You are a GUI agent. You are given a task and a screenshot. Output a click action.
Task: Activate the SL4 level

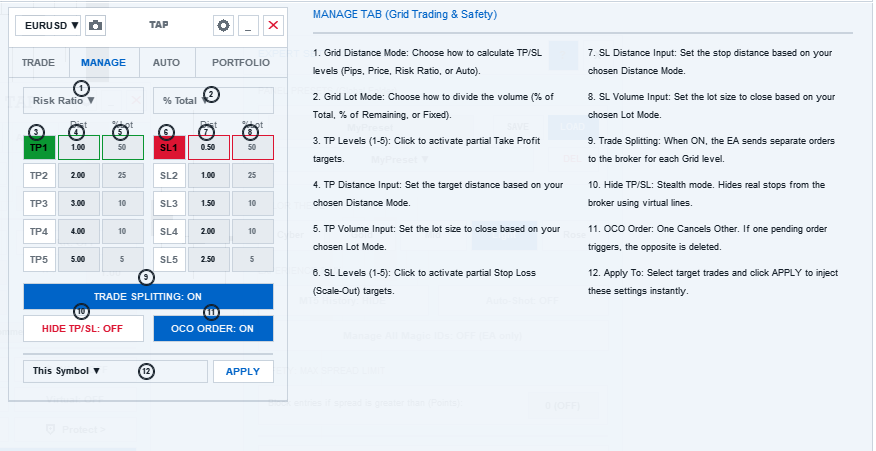169,231
